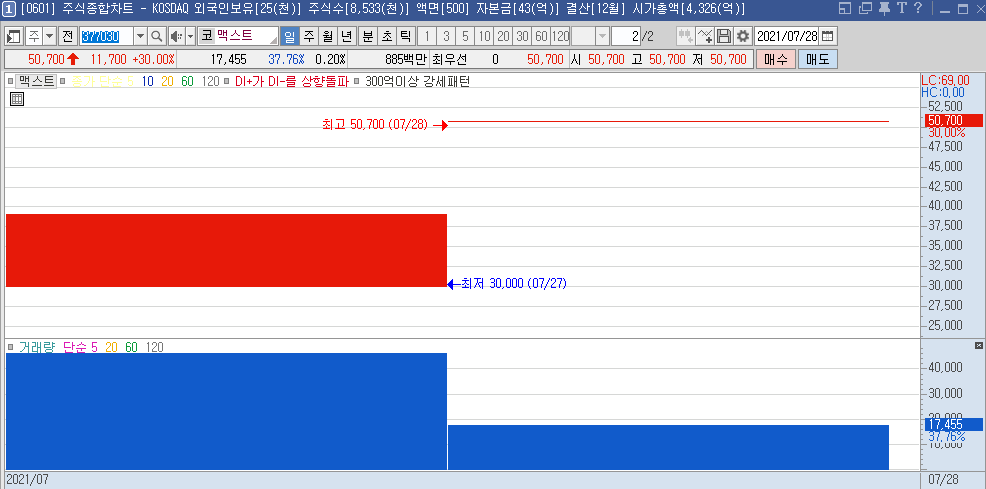This screenshot has width=986, height=489.
Task: Click the add indicator line icon
Action: [x=705, y=36]
